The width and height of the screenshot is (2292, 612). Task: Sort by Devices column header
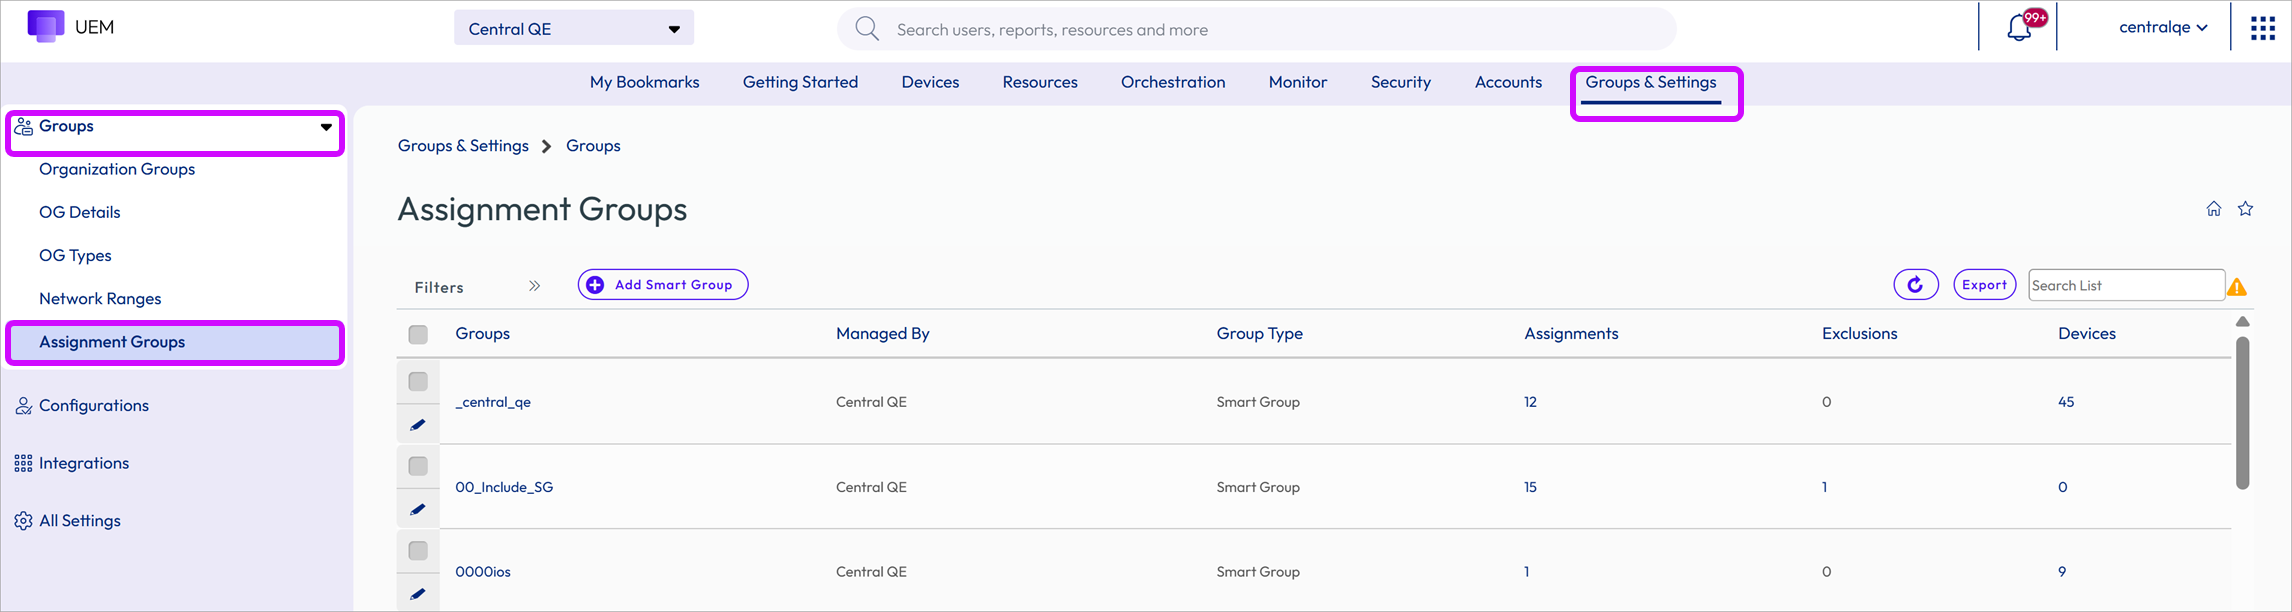2087,334
